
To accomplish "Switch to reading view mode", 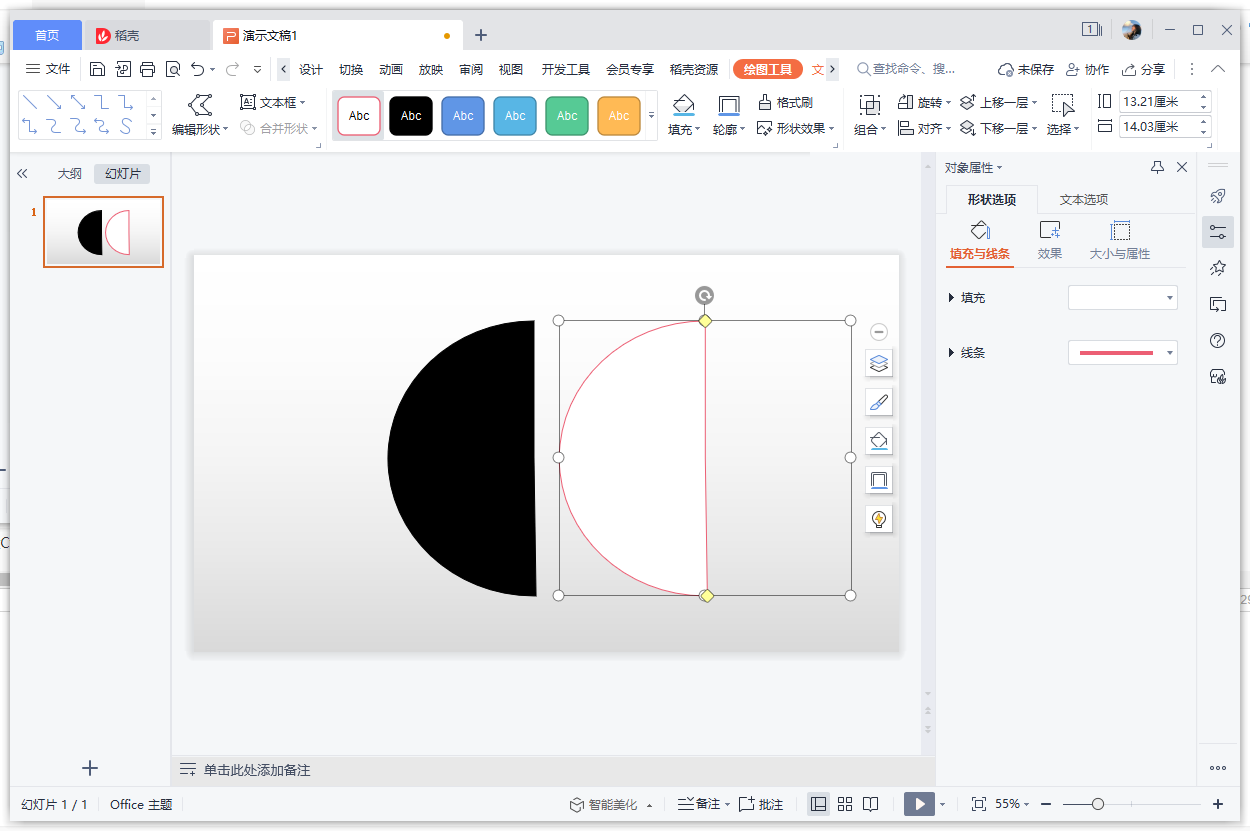I will tap(871, 804).
